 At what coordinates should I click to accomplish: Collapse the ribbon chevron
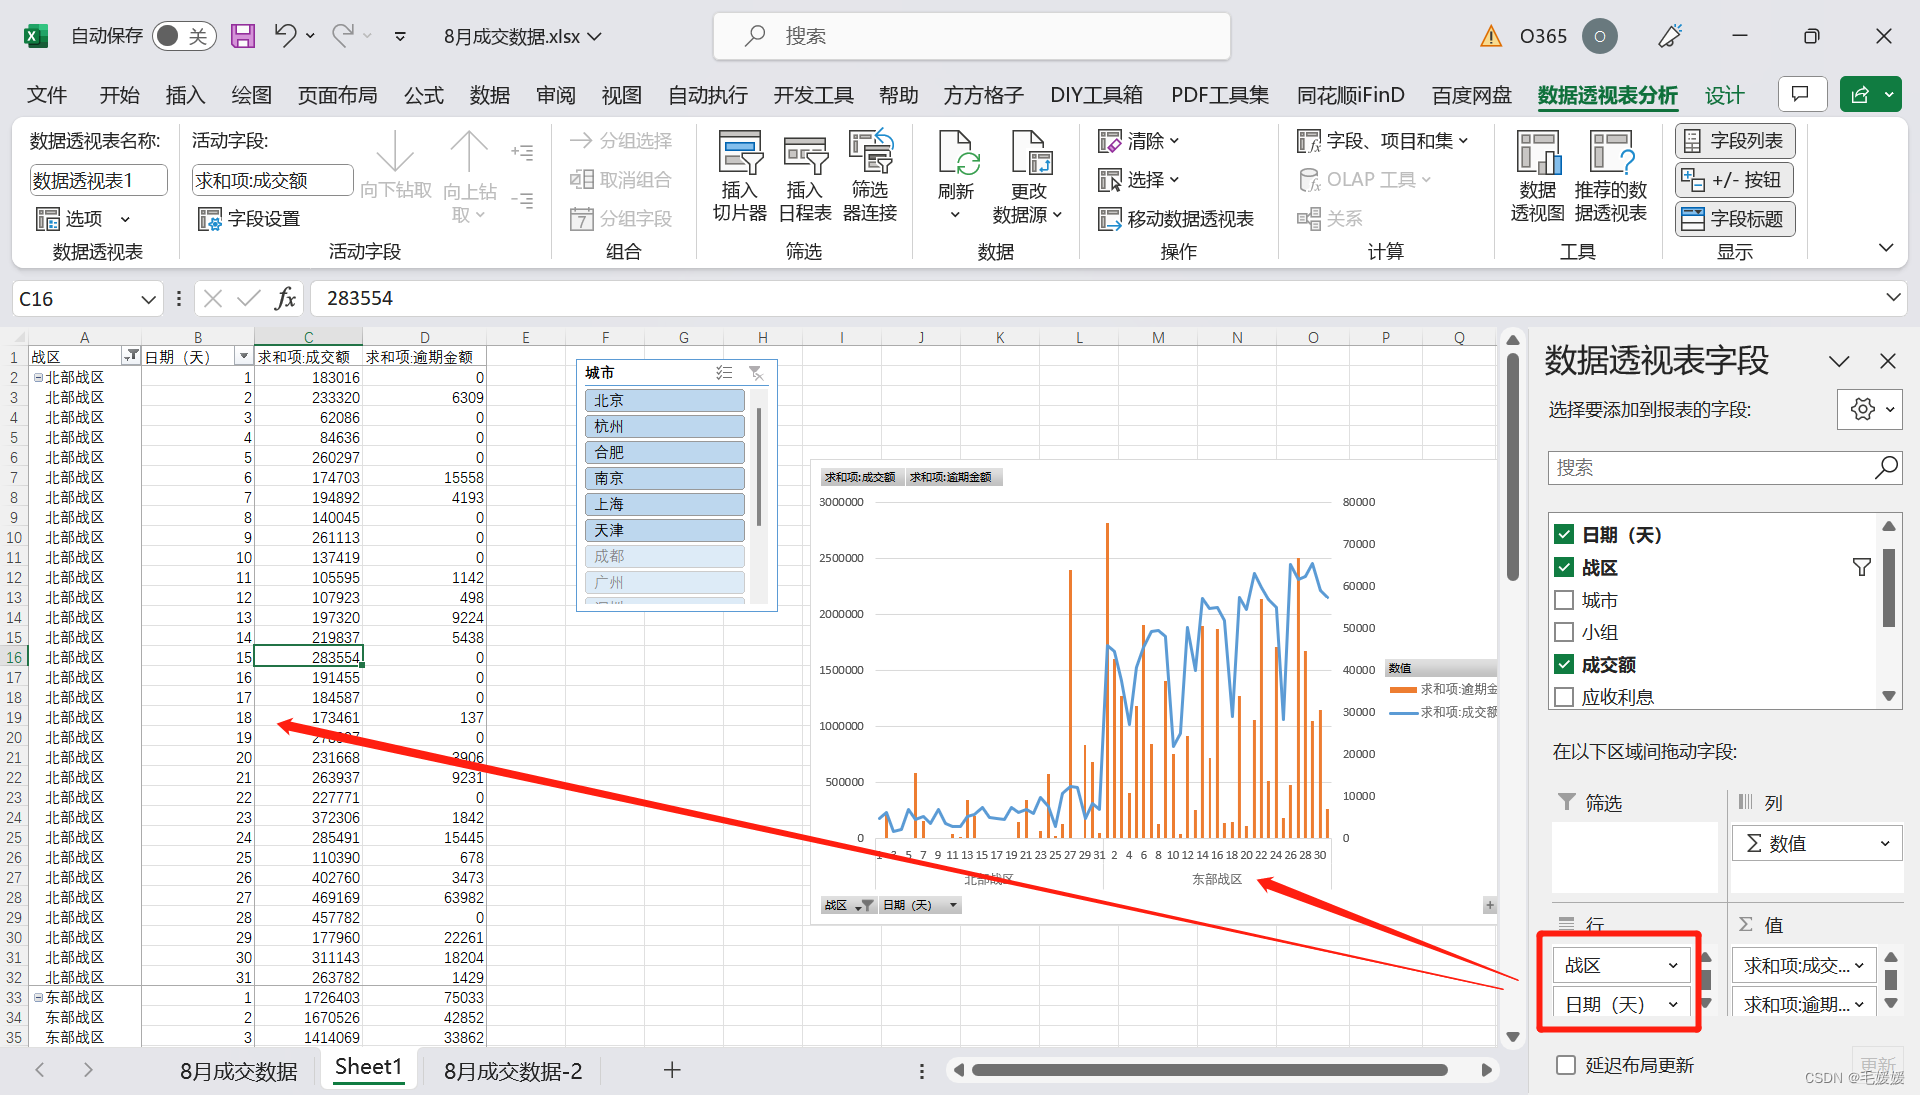point(1886,248)
